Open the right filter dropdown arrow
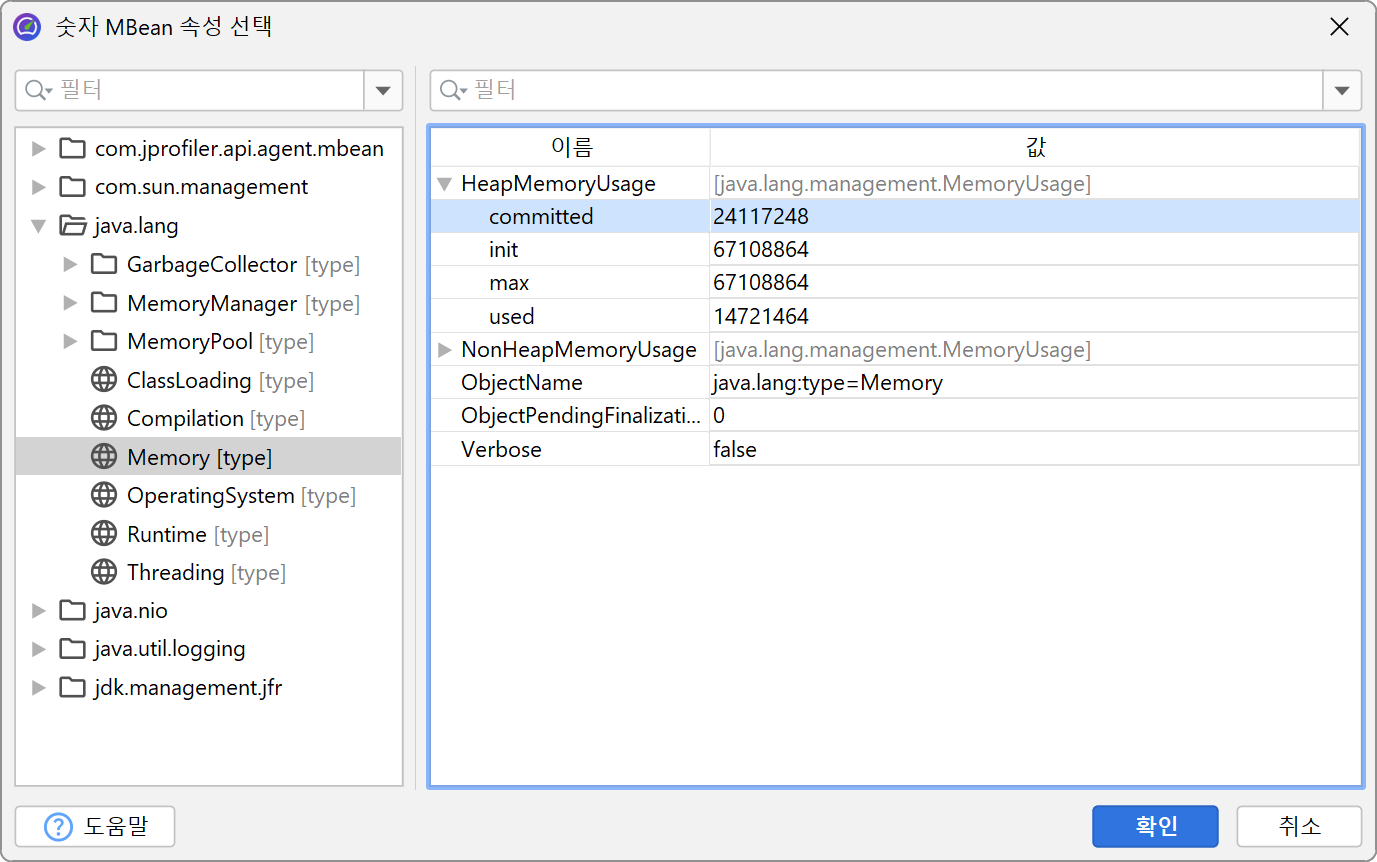The width and height of the screenshot is (1377, 862). tap(1341, 91)
